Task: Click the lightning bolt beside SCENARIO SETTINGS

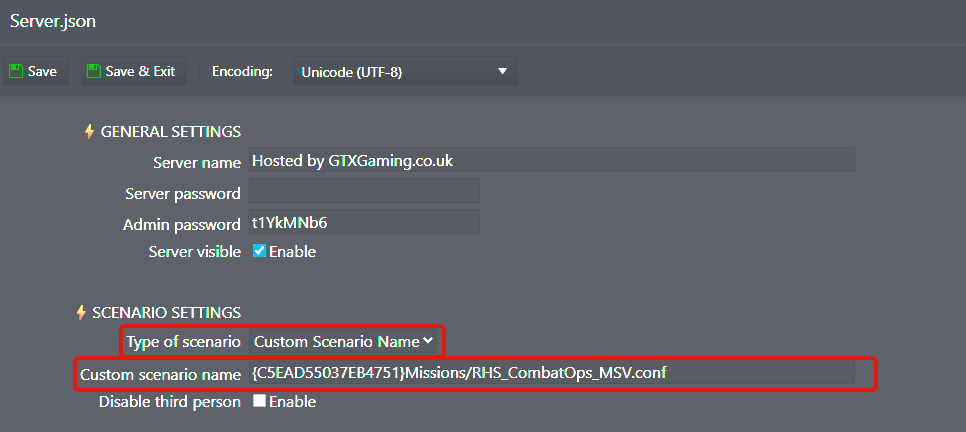Action: coord(81,312)
